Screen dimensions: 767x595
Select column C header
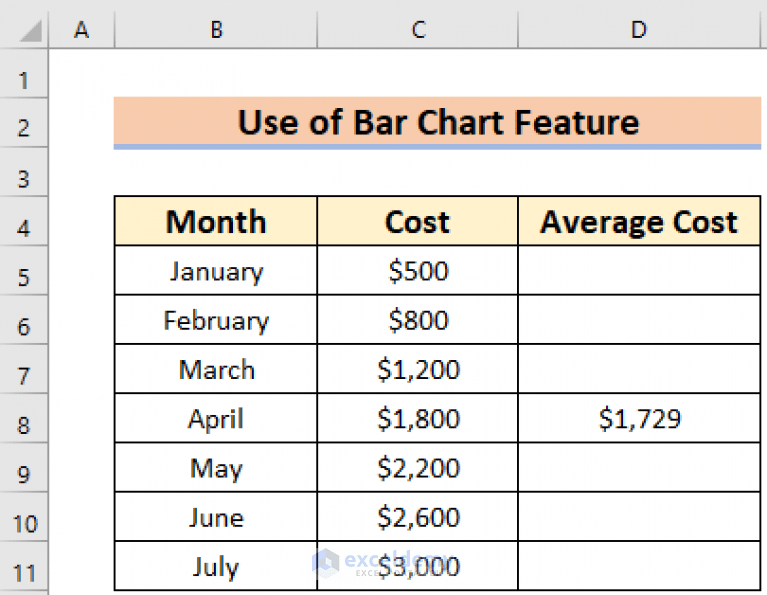point(418,31)
